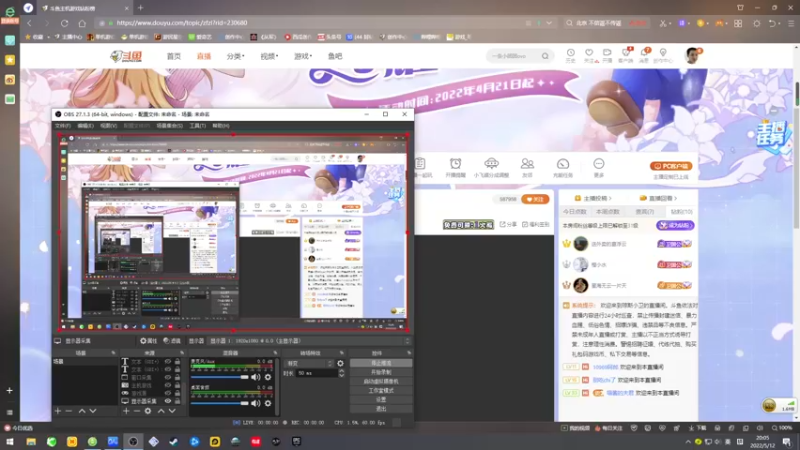Open Douyu history clock icon in header
The width and height of the screenshot is (800, 450).
coord(570,55)
